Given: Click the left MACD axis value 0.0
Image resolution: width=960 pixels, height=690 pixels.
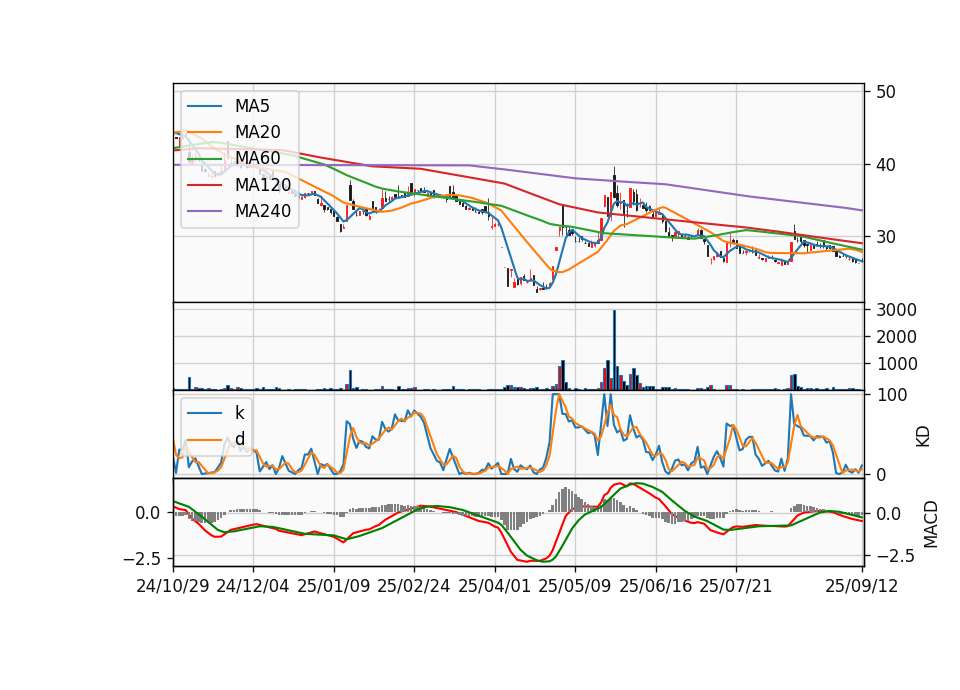Looking at the screenshot, I should tap(148, 513).
